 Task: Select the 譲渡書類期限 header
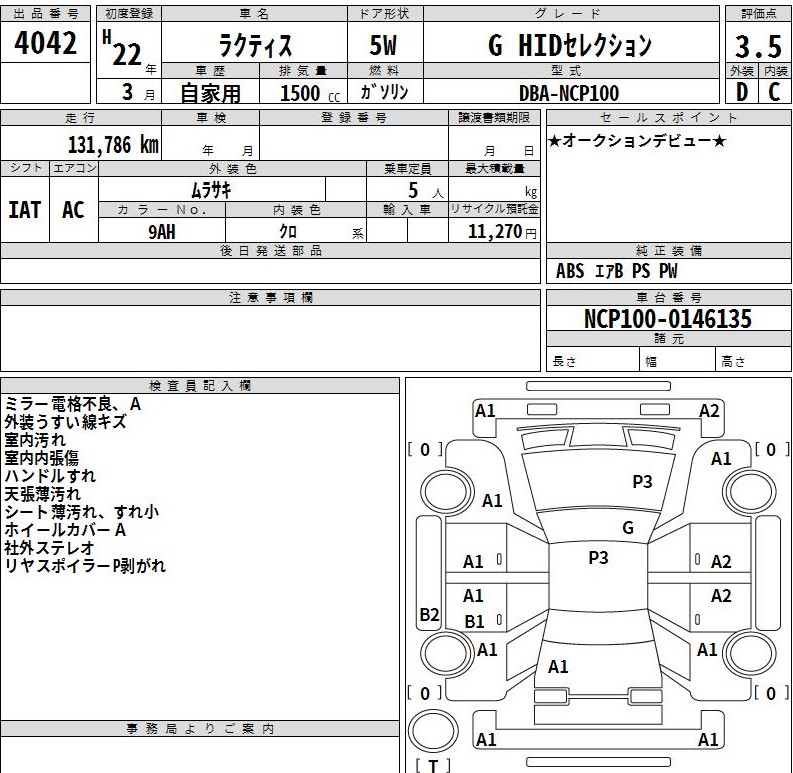pos(494,118)
